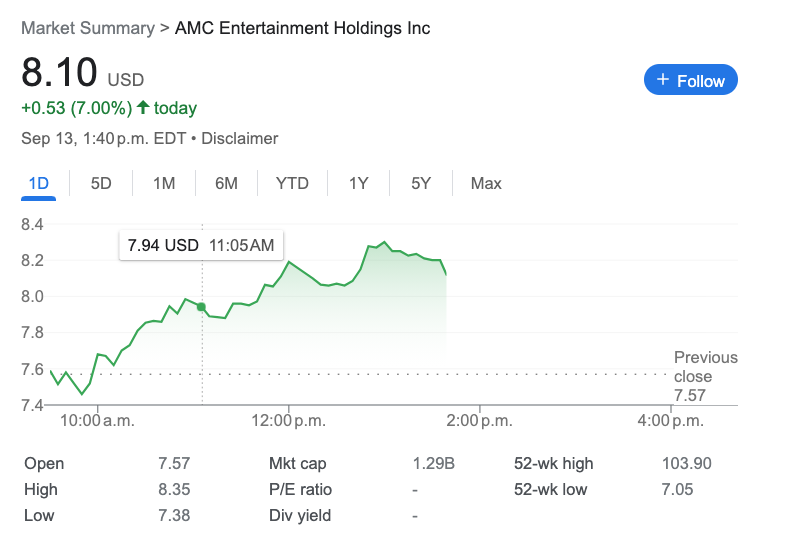Click the plus icon on Follow button
The width and height of the screenshot is (787, 544).
663,79
